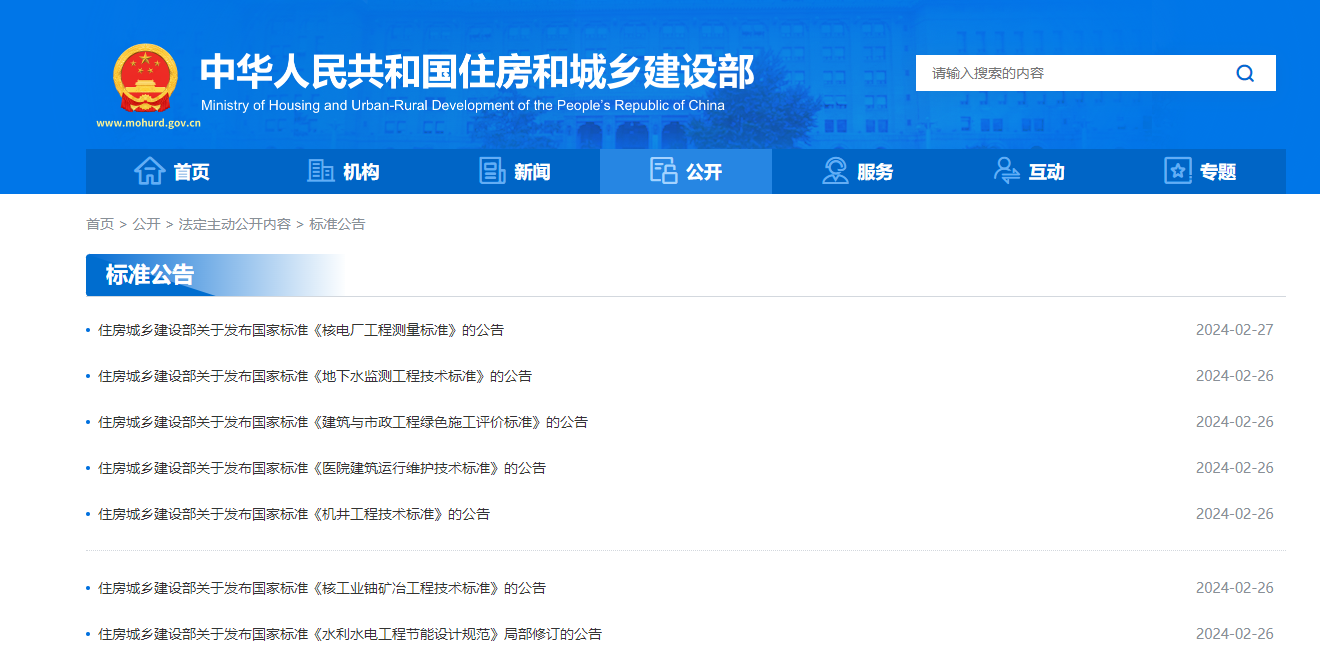Open the 新闻 navigation tab
1320x661 pixels.
tap(532, 172)
